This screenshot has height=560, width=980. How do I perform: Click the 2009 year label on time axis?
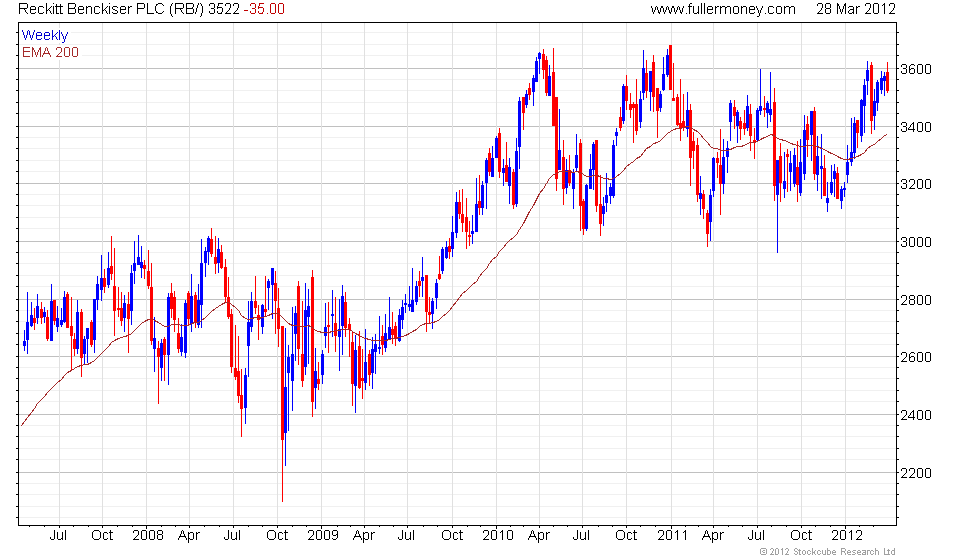click(322, 536)
